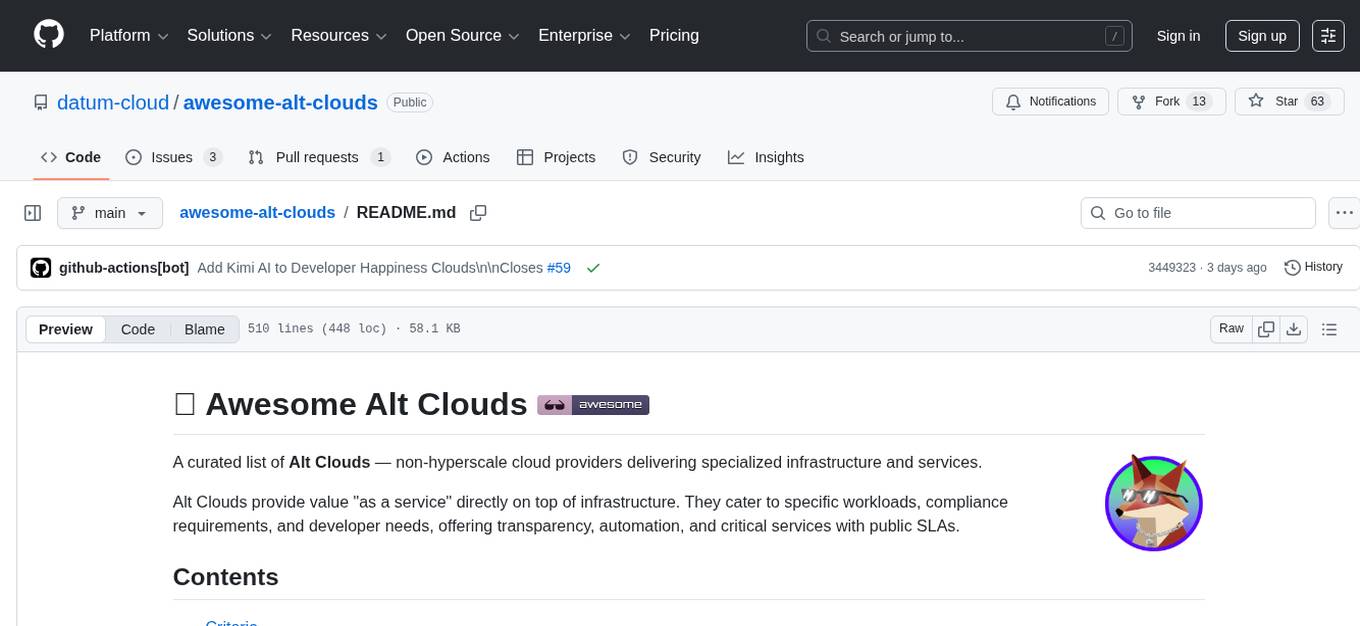This screenshot has width=1360, height=626.
Task: Click the Sign in button
Action: 1178,36
